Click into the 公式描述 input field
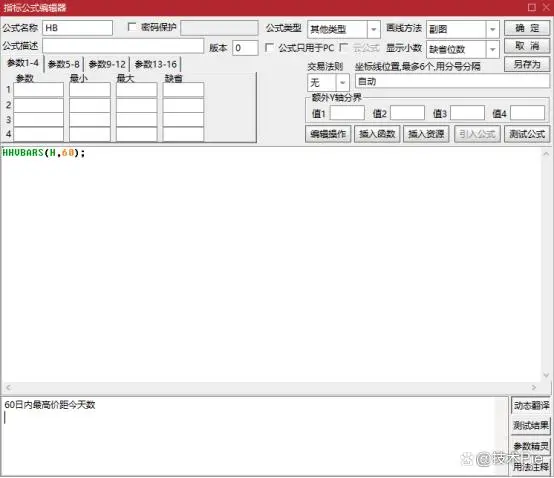The width and height of the screenshot is (554, 478). pyautogui.click(x=123, y=46)
